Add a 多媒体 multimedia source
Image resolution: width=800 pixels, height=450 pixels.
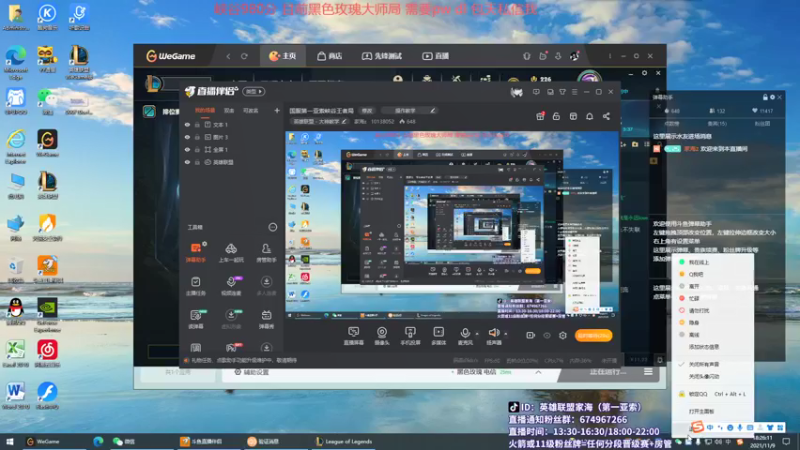[x=438, y=336]
